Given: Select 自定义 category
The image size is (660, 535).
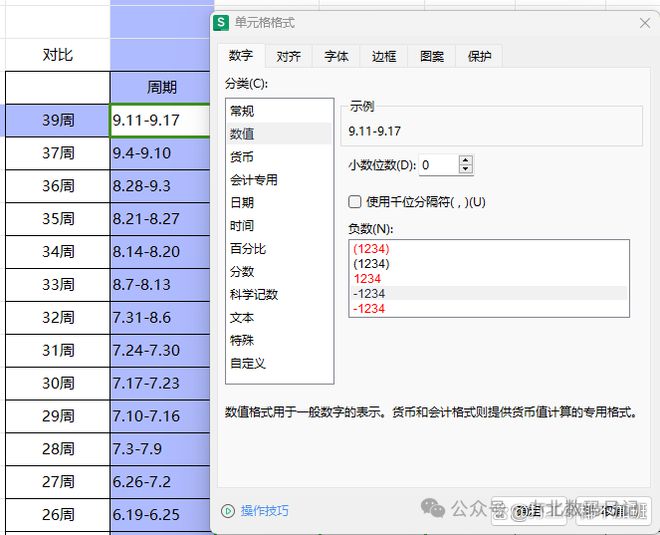Looking at the screenshot, I should click(x=279, y=363).
